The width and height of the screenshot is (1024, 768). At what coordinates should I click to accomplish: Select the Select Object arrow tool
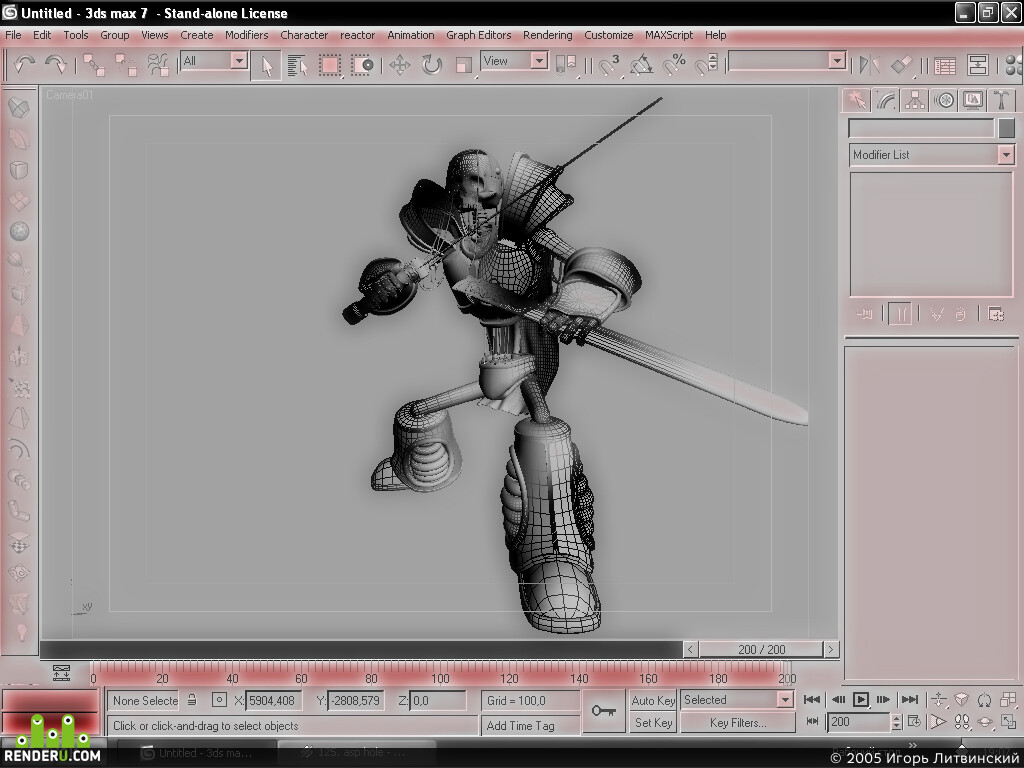[x=266, y=65]
